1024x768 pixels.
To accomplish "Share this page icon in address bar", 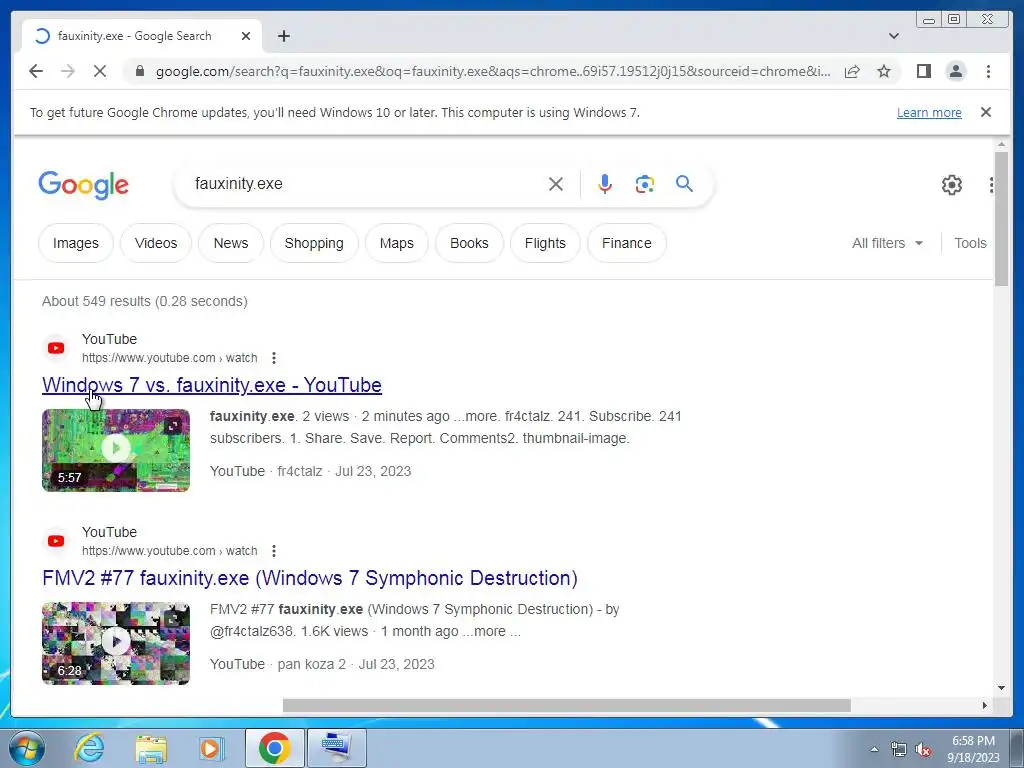I will click(x=852, y=71).
